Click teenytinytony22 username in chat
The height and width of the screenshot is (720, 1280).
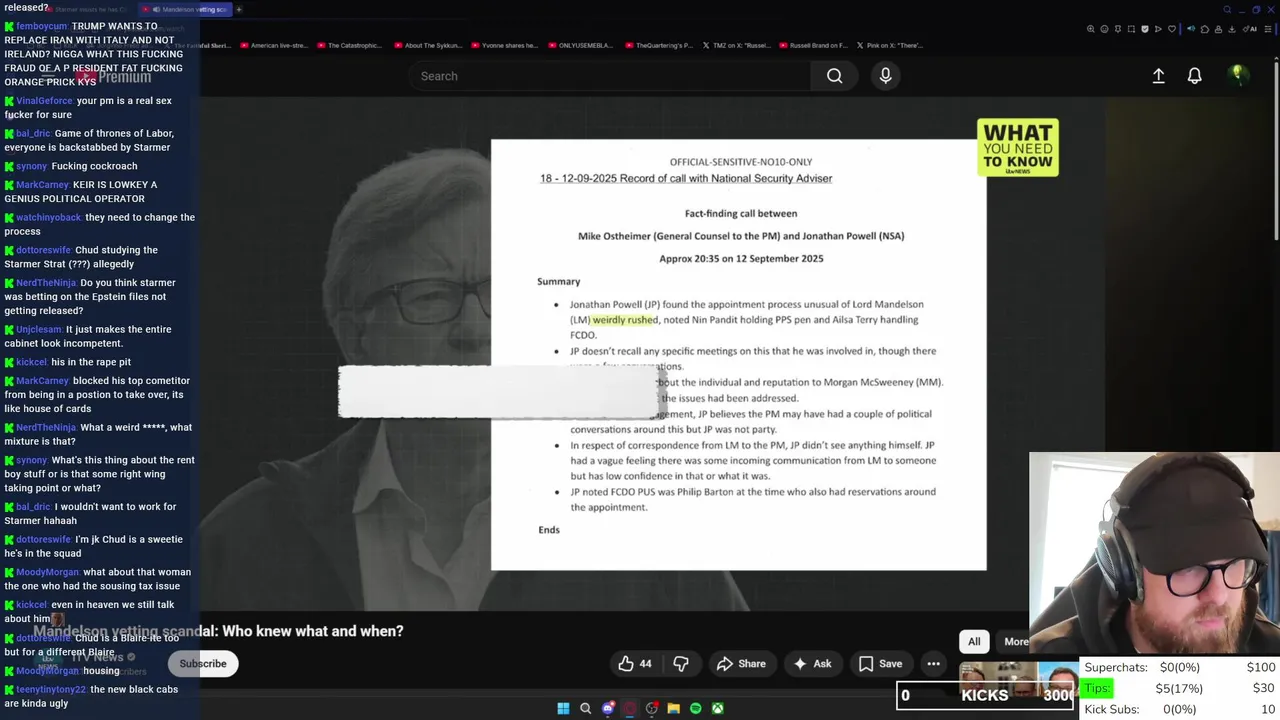coord(51,689)
